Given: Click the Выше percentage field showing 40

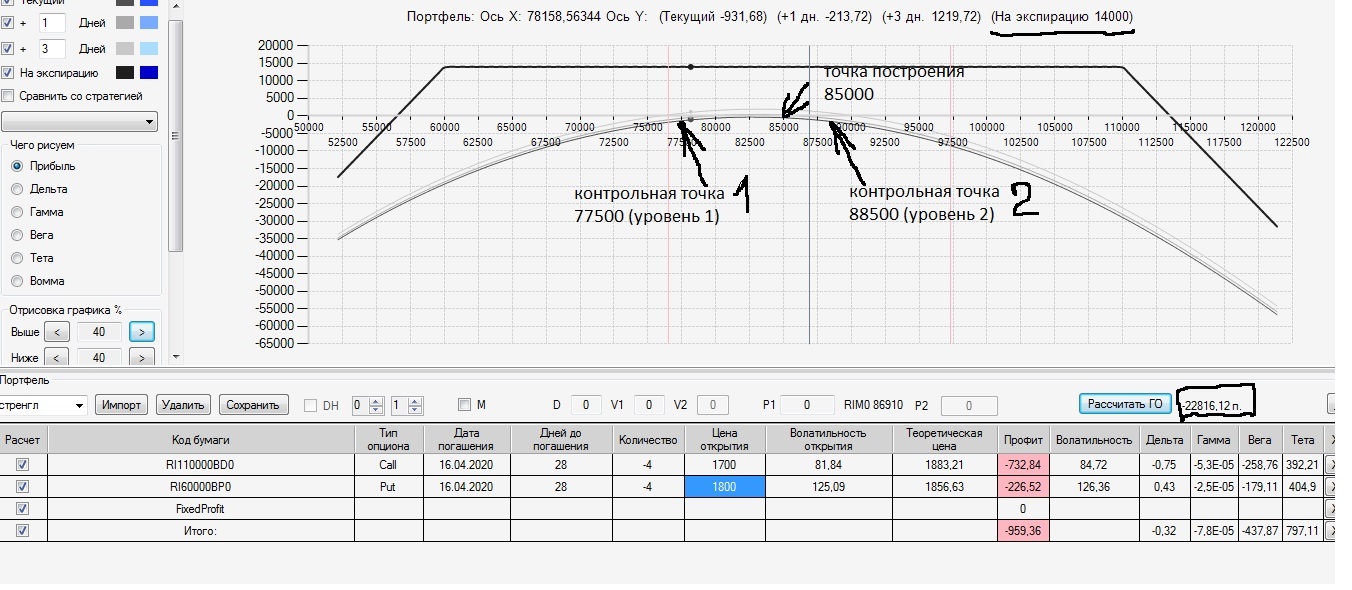Looking at the screenshot, I should tap(99, 331).
